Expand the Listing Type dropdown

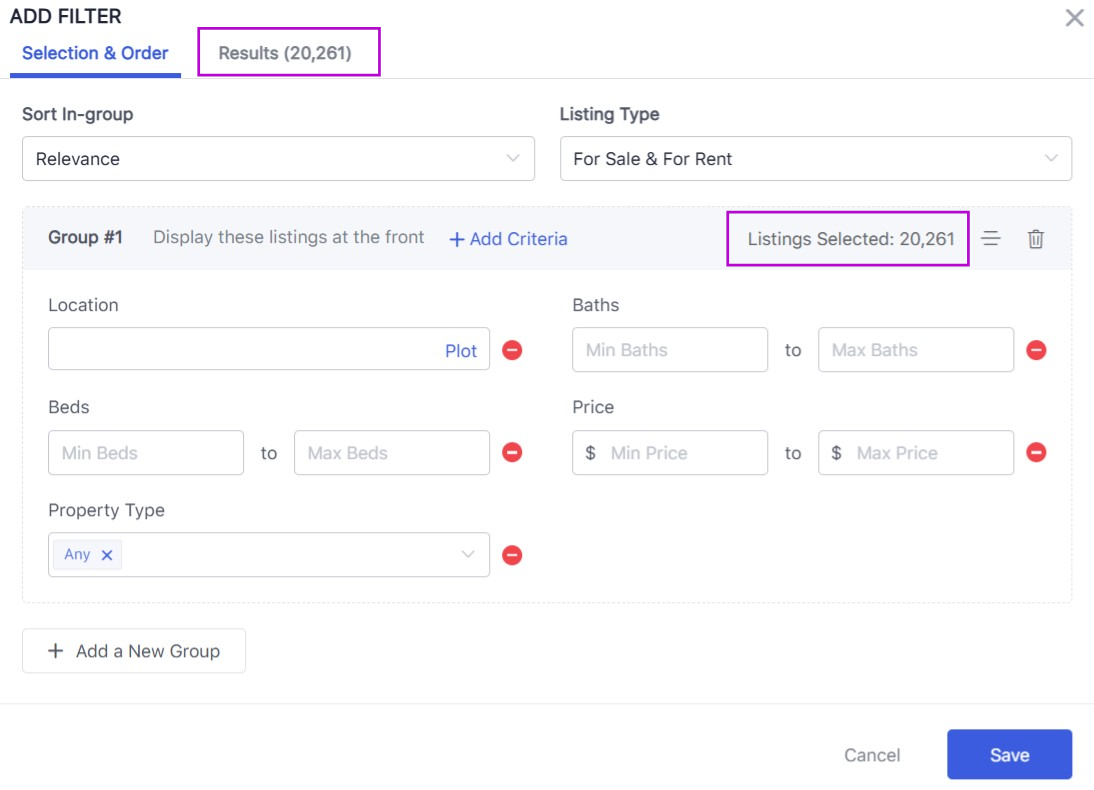tap(815, 159)
